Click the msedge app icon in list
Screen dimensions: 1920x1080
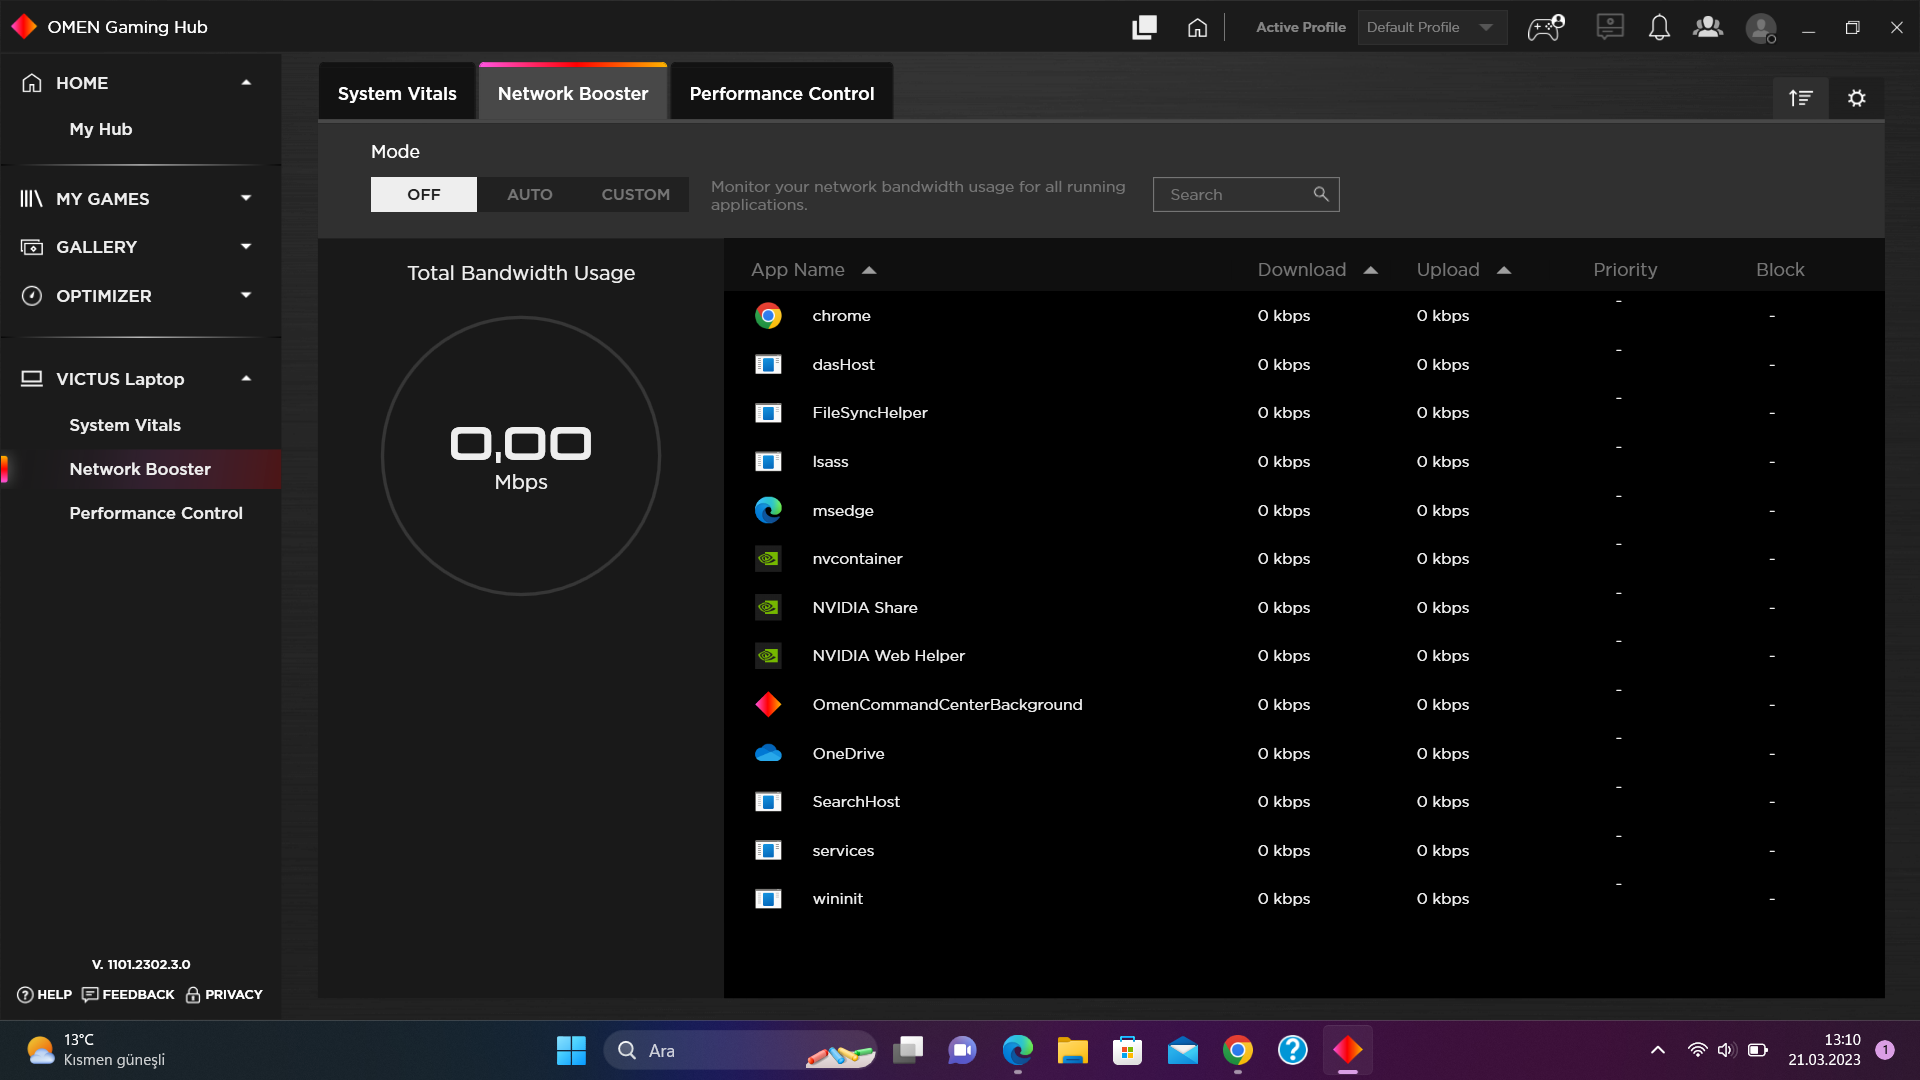[x=768, y=510]
